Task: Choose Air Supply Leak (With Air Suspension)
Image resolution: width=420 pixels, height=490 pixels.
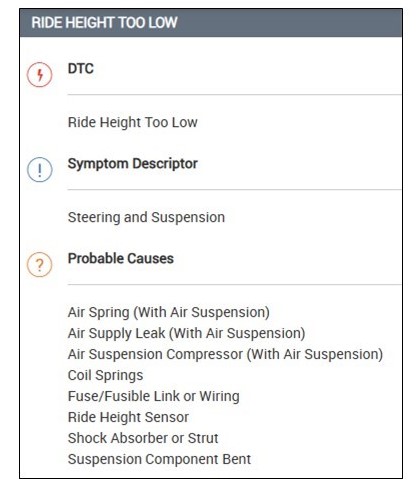Action: pos(186,333)
